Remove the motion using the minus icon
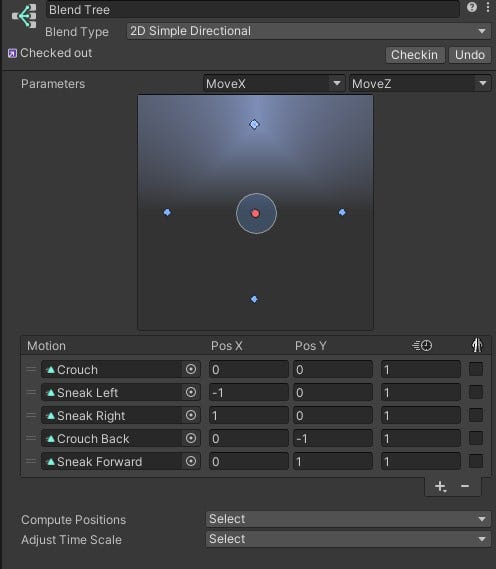 click(x=465, y=486)
